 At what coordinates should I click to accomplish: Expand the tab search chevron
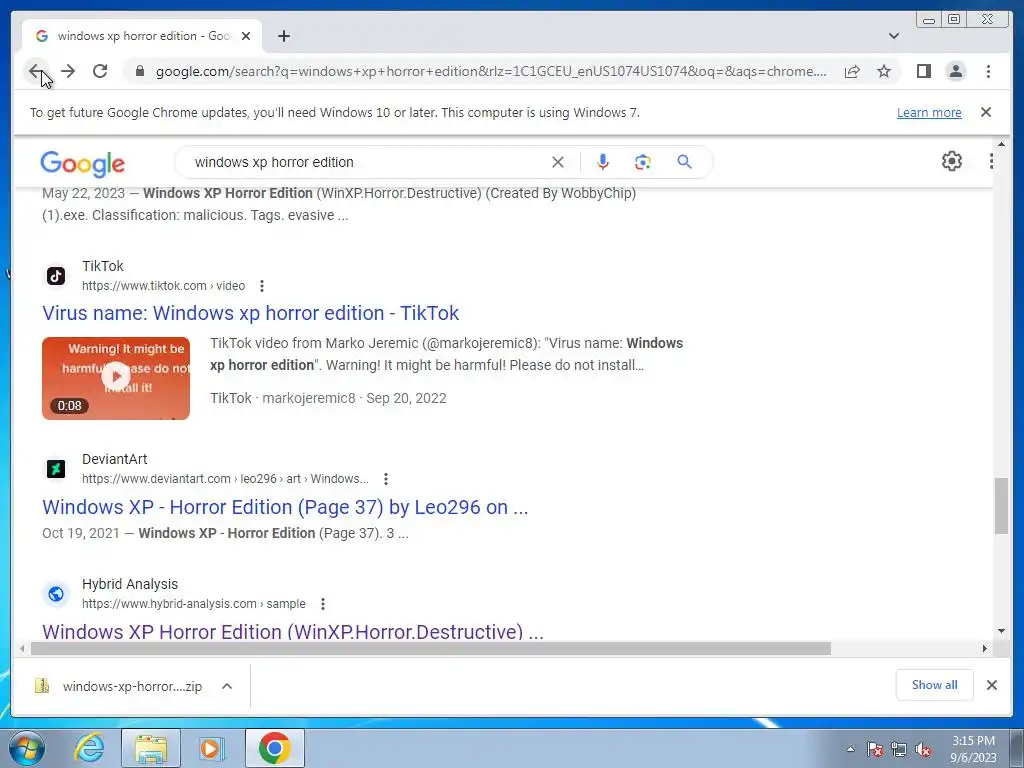[x=893, y=36]
